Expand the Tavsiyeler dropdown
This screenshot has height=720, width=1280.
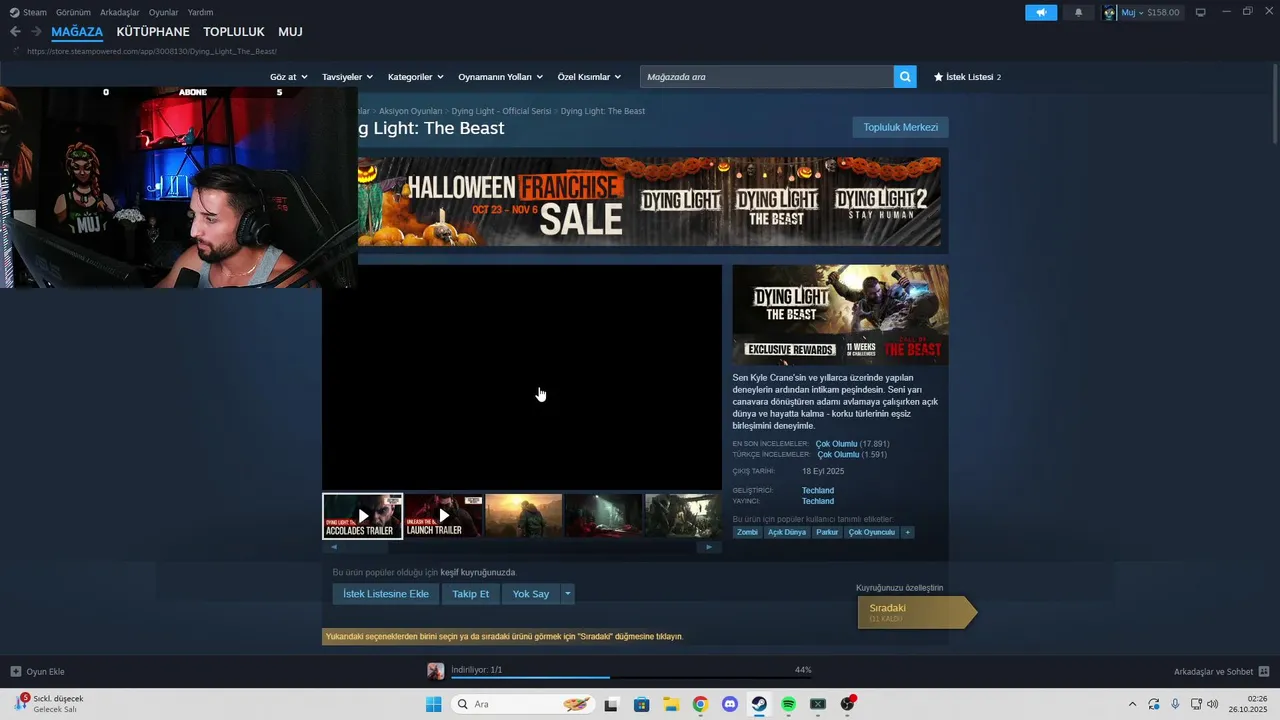[347, 77]
